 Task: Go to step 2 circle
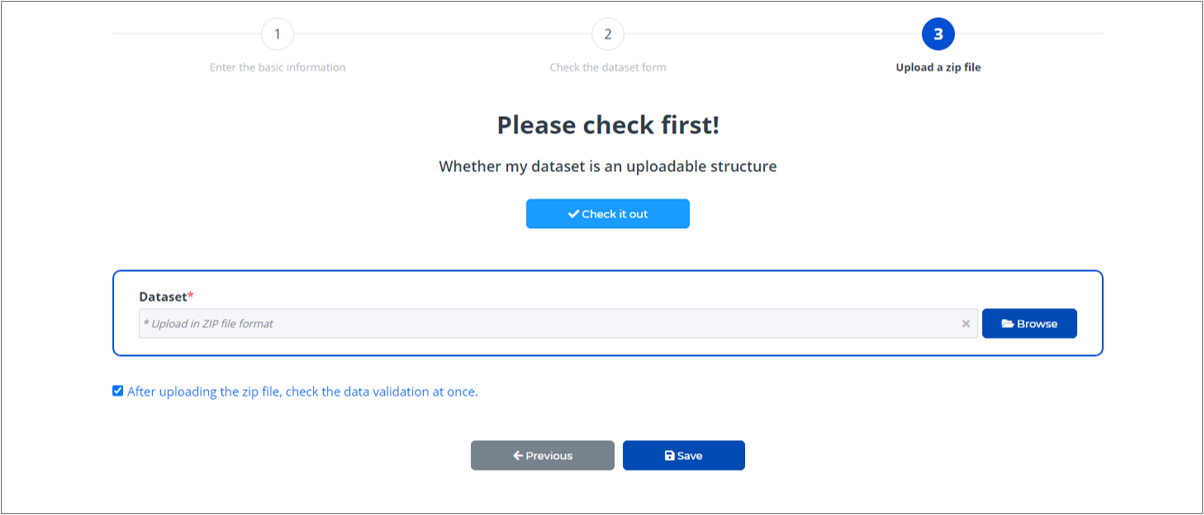[x=608, y=34]
